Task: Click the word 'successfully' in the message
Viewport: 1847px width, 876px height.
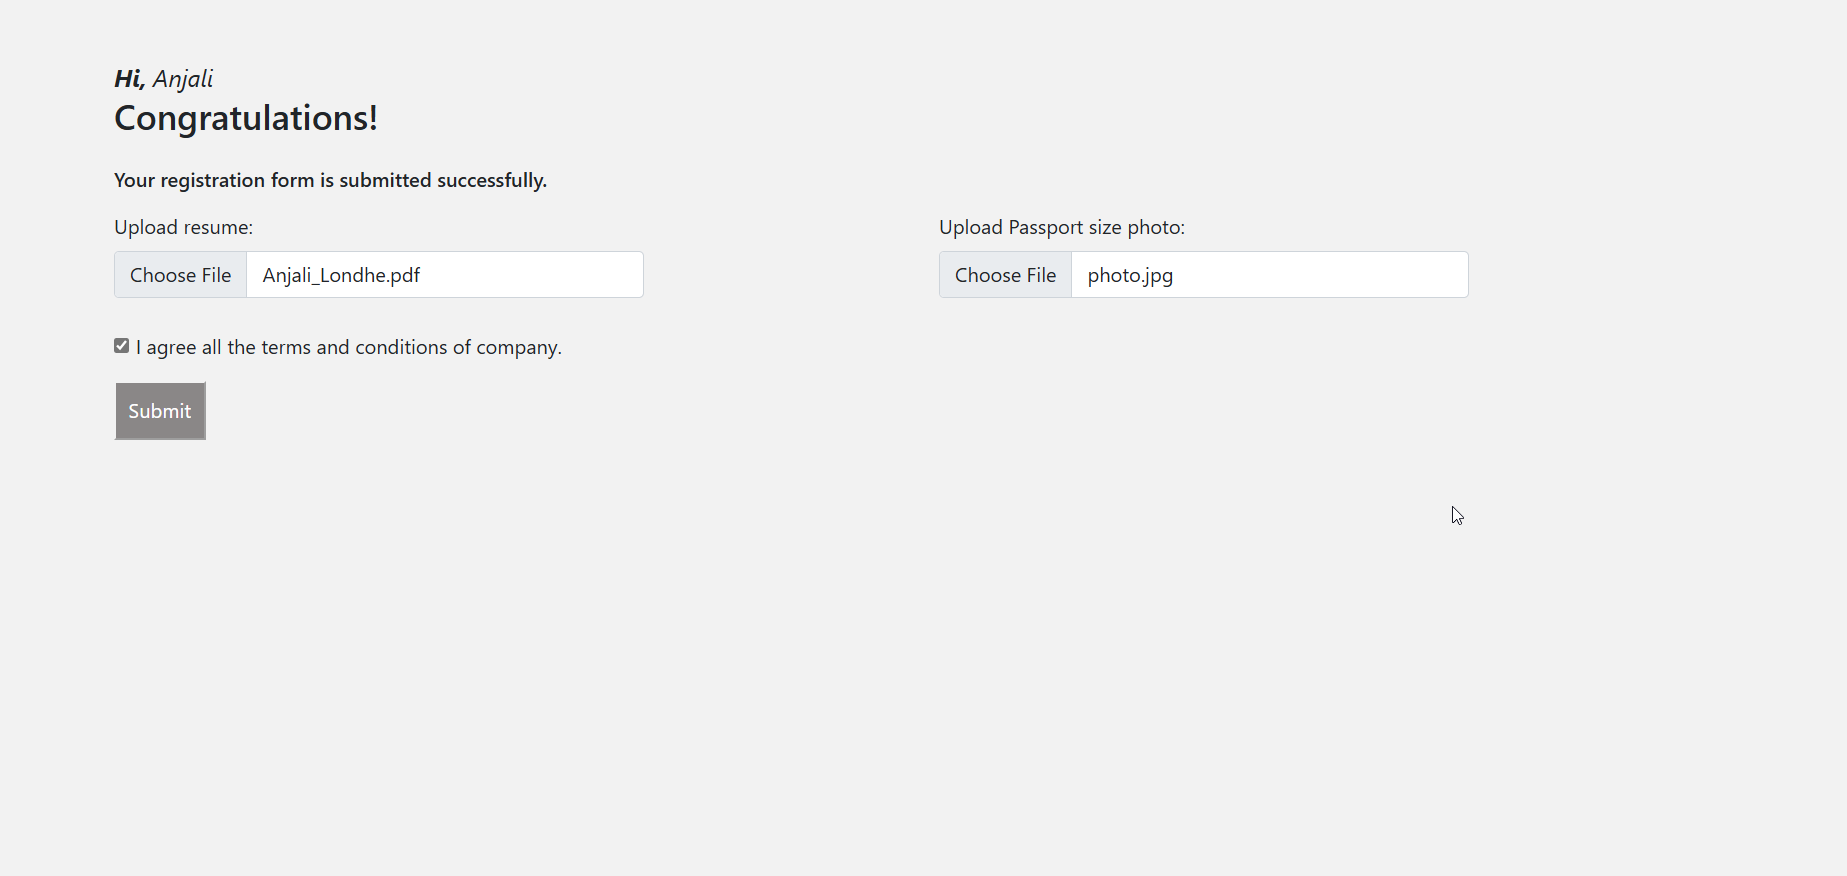Action: pos(491,181)
